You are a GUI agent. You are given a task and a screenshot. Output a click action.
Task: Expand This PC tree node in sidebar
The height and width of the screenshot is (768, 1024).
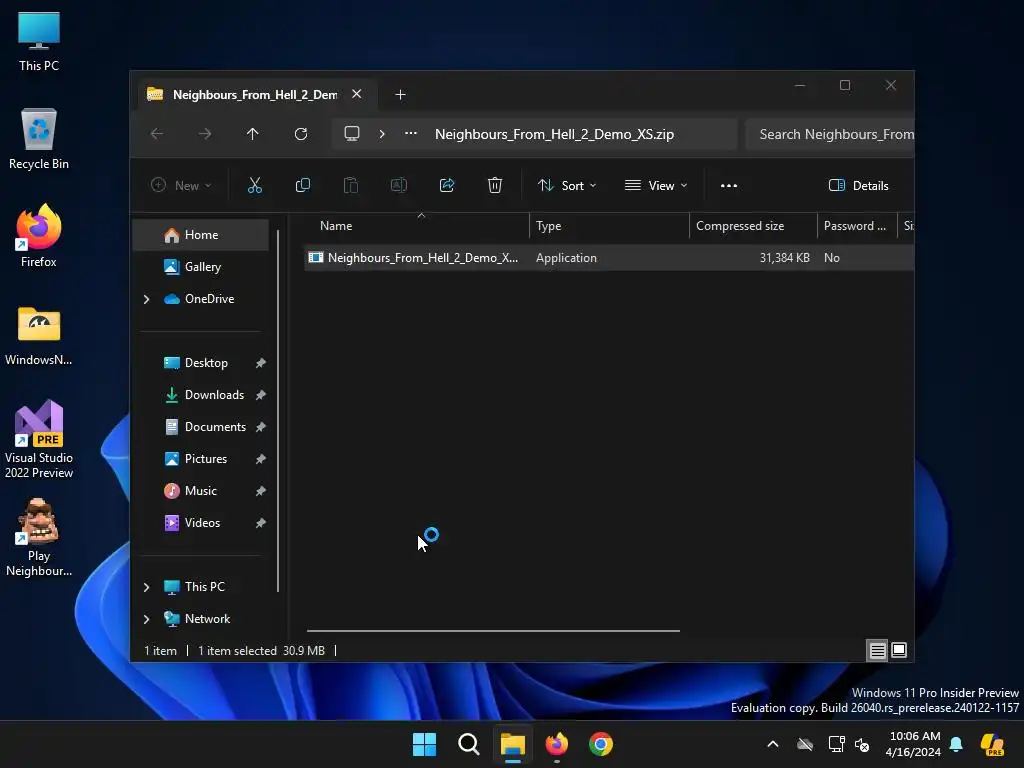[x=146, y=587]
